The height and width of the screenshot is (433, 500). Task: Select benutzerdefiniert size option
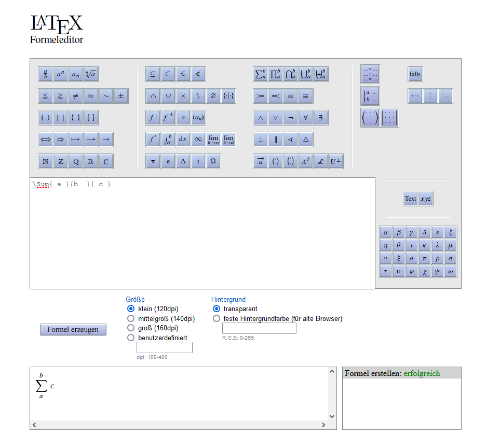131,338
